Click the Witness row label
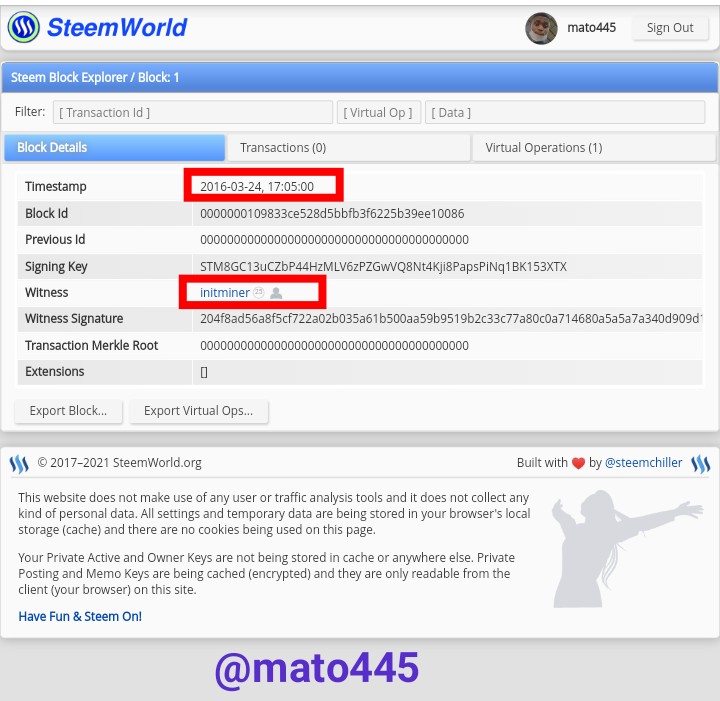This screenshot has height=701, width=720. pyautogui.click(x=46, y=292)
